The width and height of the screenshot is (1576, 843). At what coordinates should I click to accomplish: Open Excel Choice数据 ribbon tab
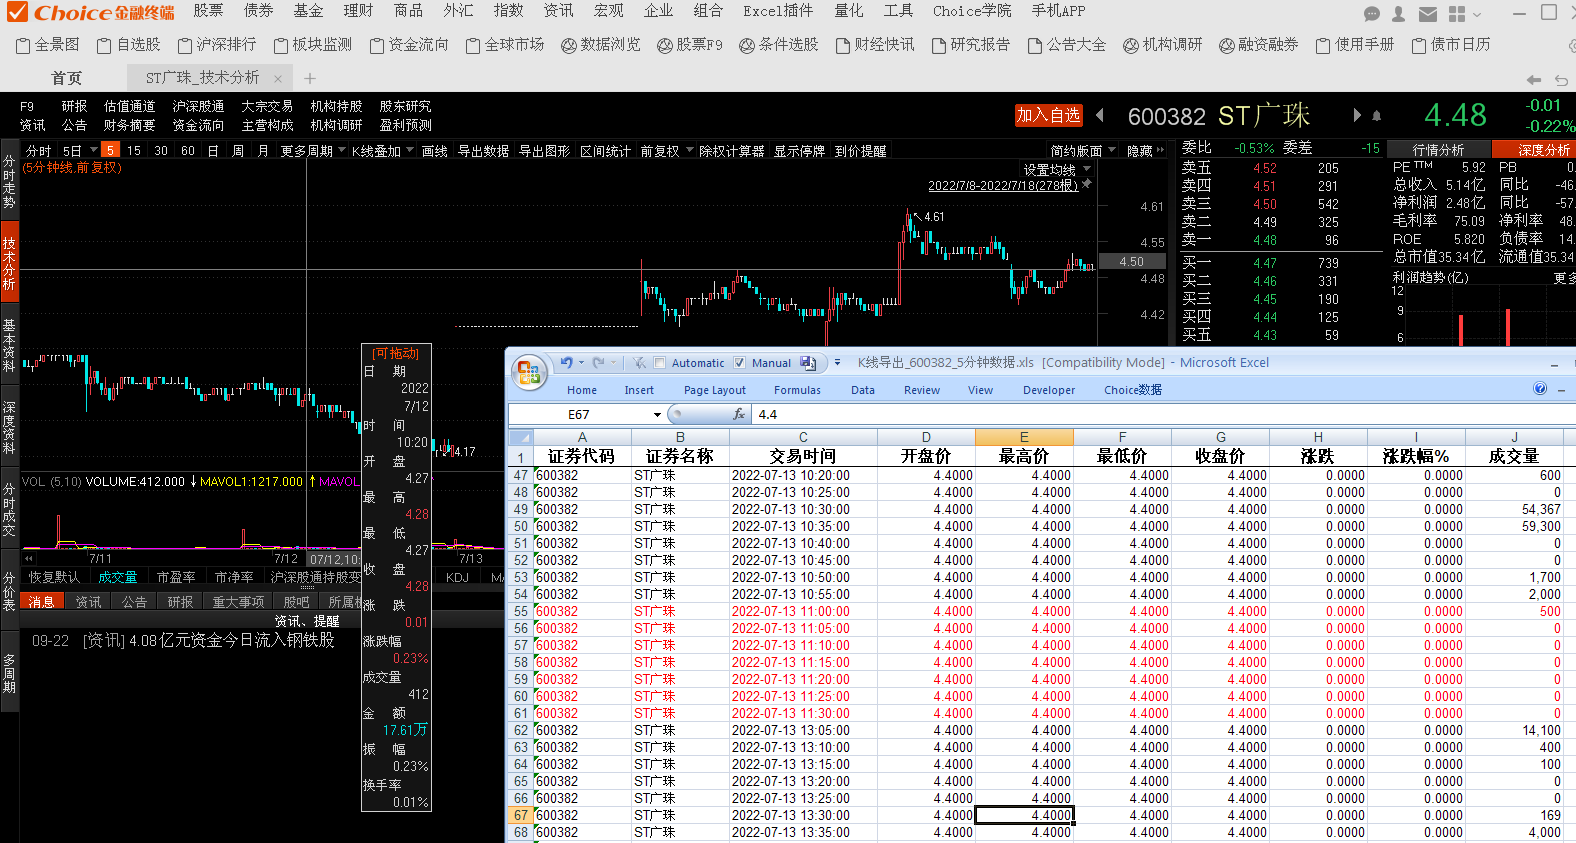pos(1133,390)
